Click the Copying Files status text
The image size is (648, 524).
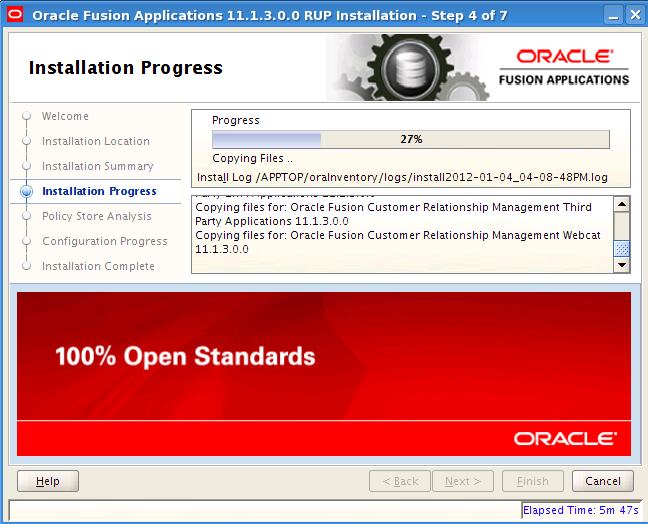[x=253, y=158]
